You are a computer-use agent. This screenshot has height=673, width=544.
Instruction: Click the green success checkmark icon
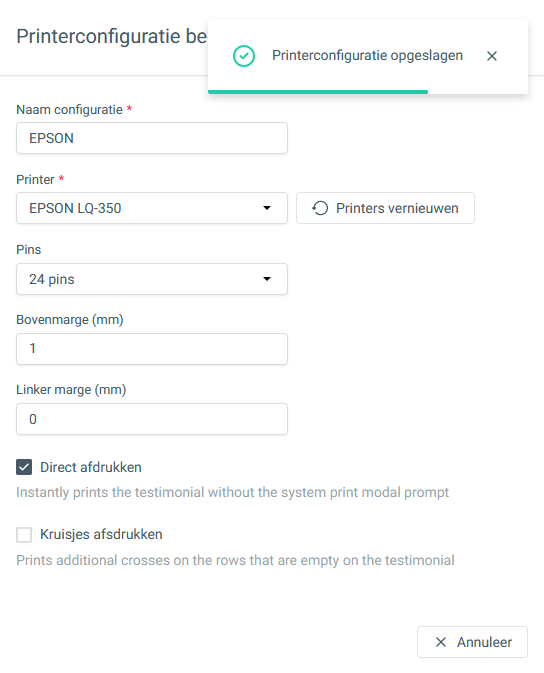point(244,56)
